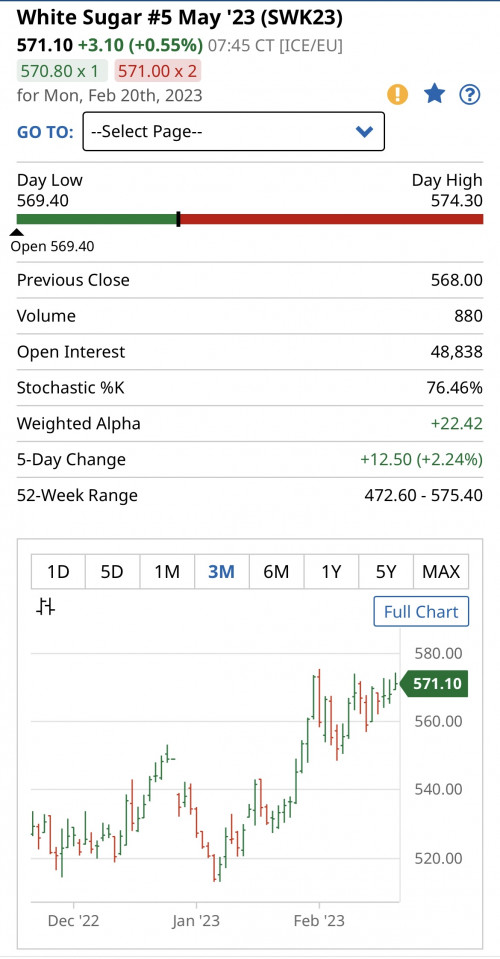Click the red ask 571.00 x 2

(158, 71)
